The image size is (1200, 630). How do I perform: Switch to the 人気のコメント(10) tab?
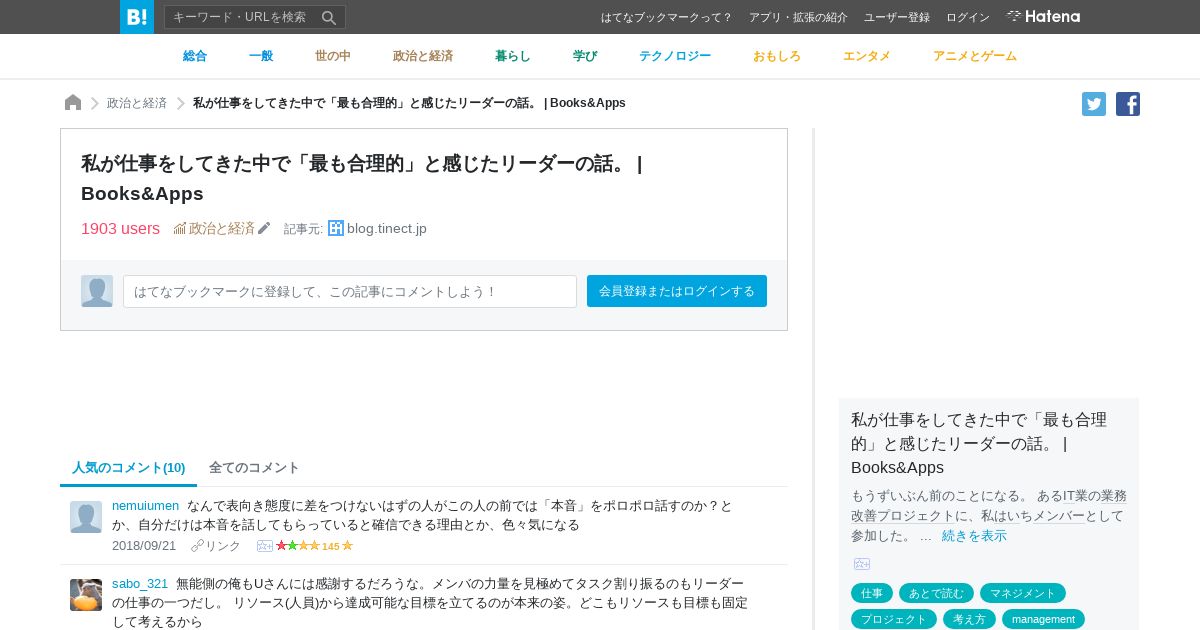(129, 468)
